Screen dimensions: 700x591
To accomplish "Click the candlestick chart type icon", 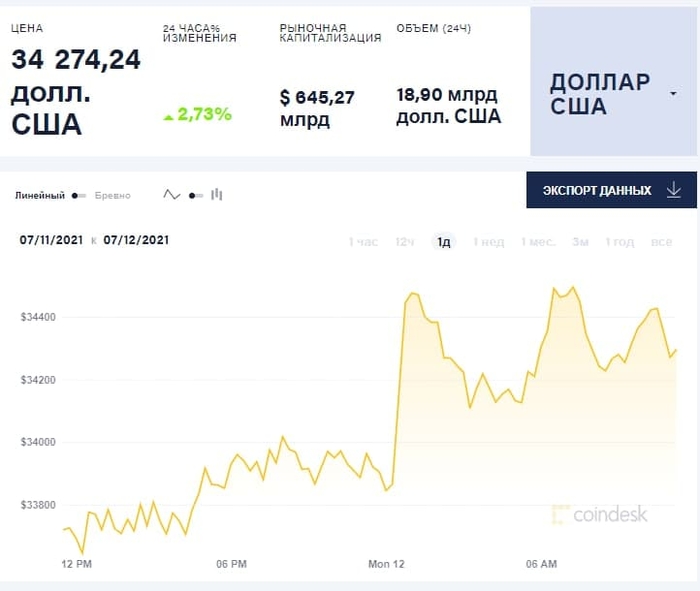I will coord(216,195).
